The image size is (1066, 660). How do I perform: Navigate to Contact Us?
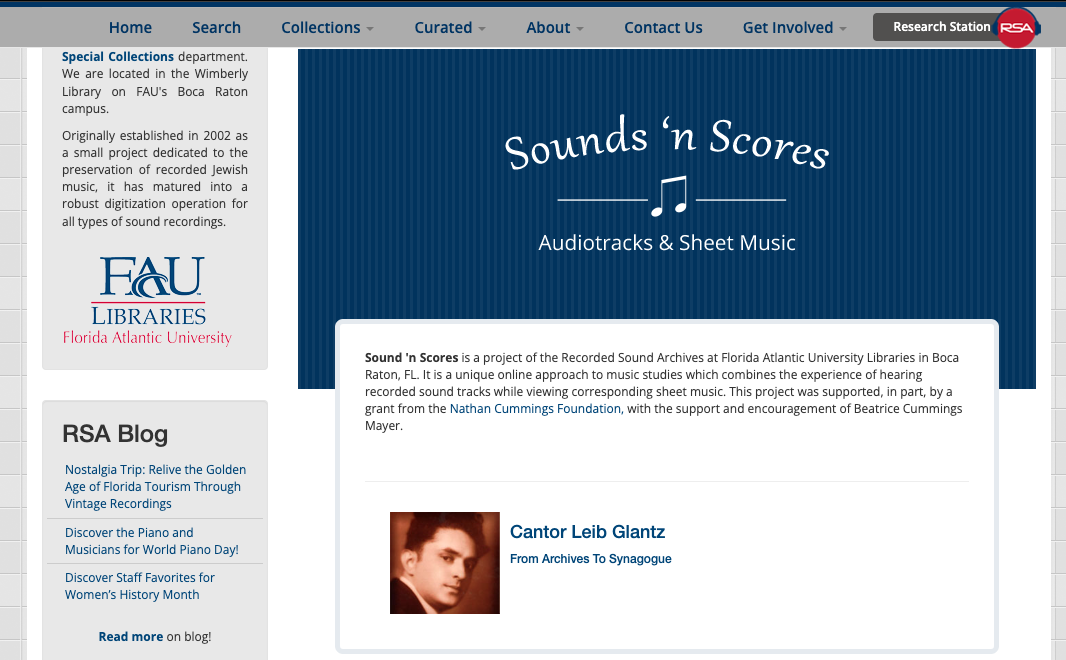(663, 28)
